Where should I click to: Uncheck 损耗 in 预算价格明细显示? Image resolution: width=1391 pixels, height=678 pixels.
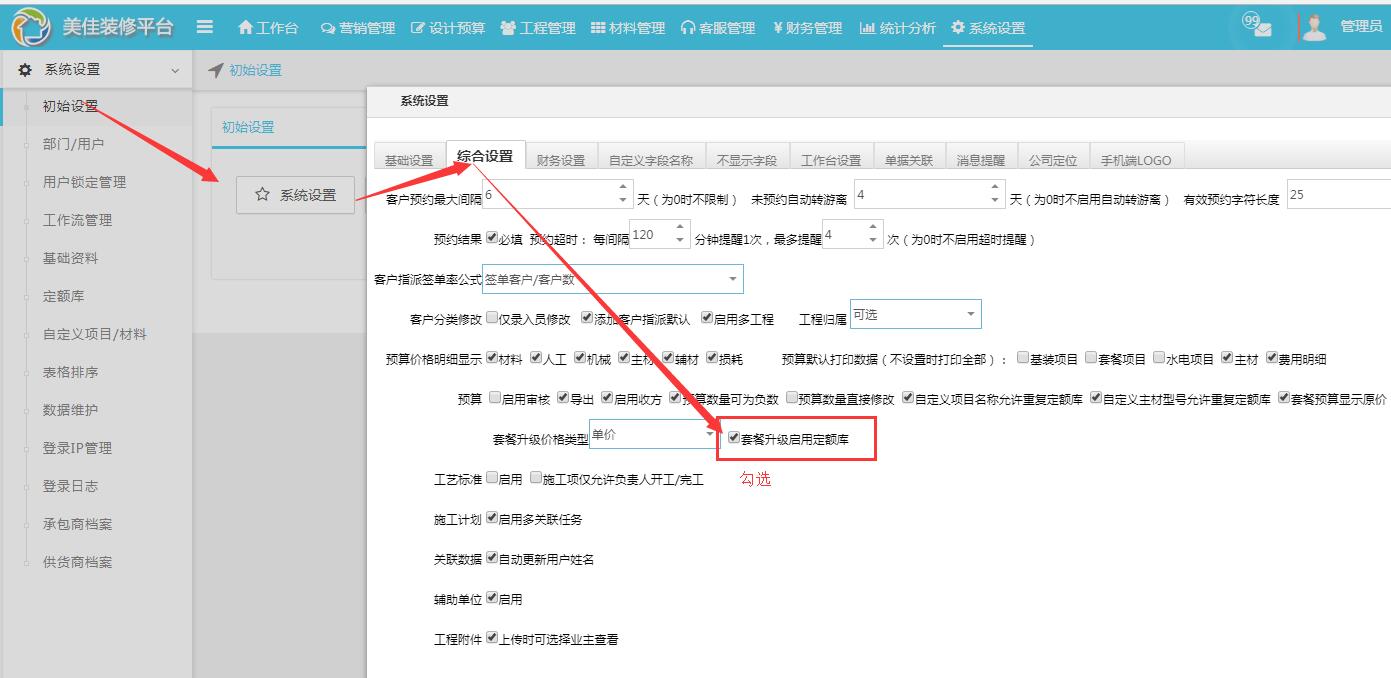(x=712, y=357)
